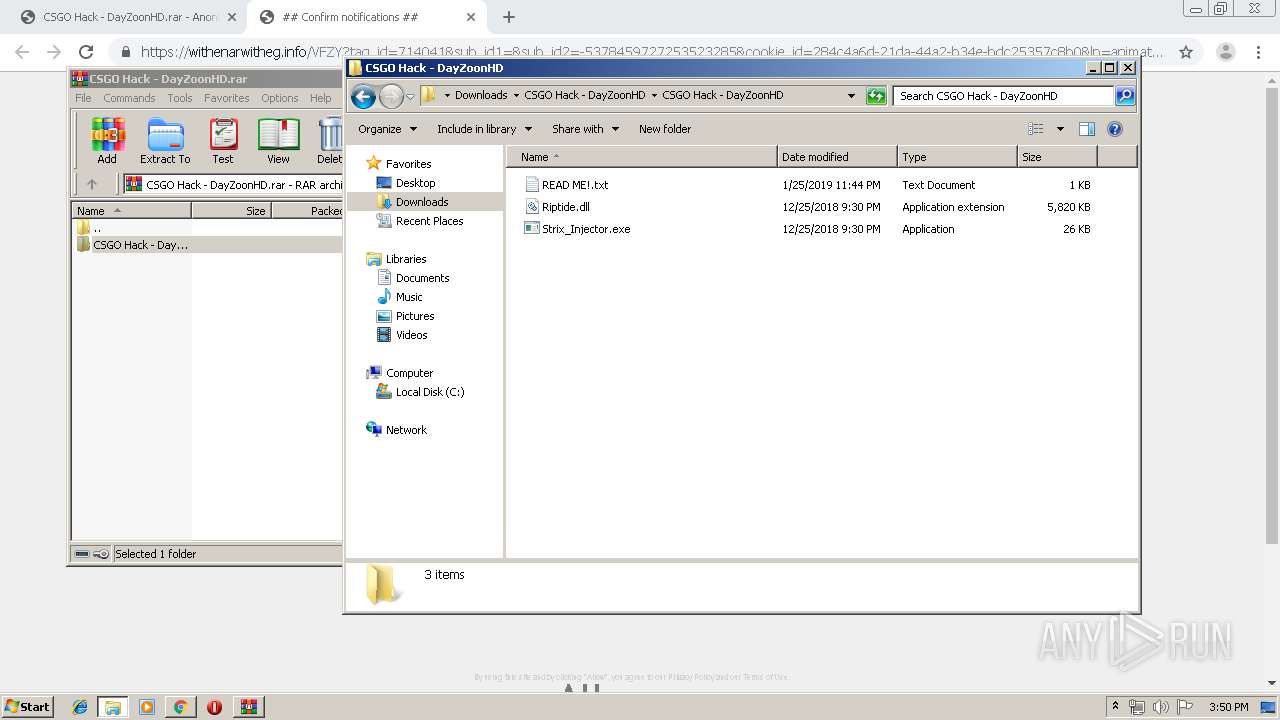Click the Opera taskbar icon
The height and width of the screenshot is (720, 1280).
pyautogui.click(x=214, y=707)
